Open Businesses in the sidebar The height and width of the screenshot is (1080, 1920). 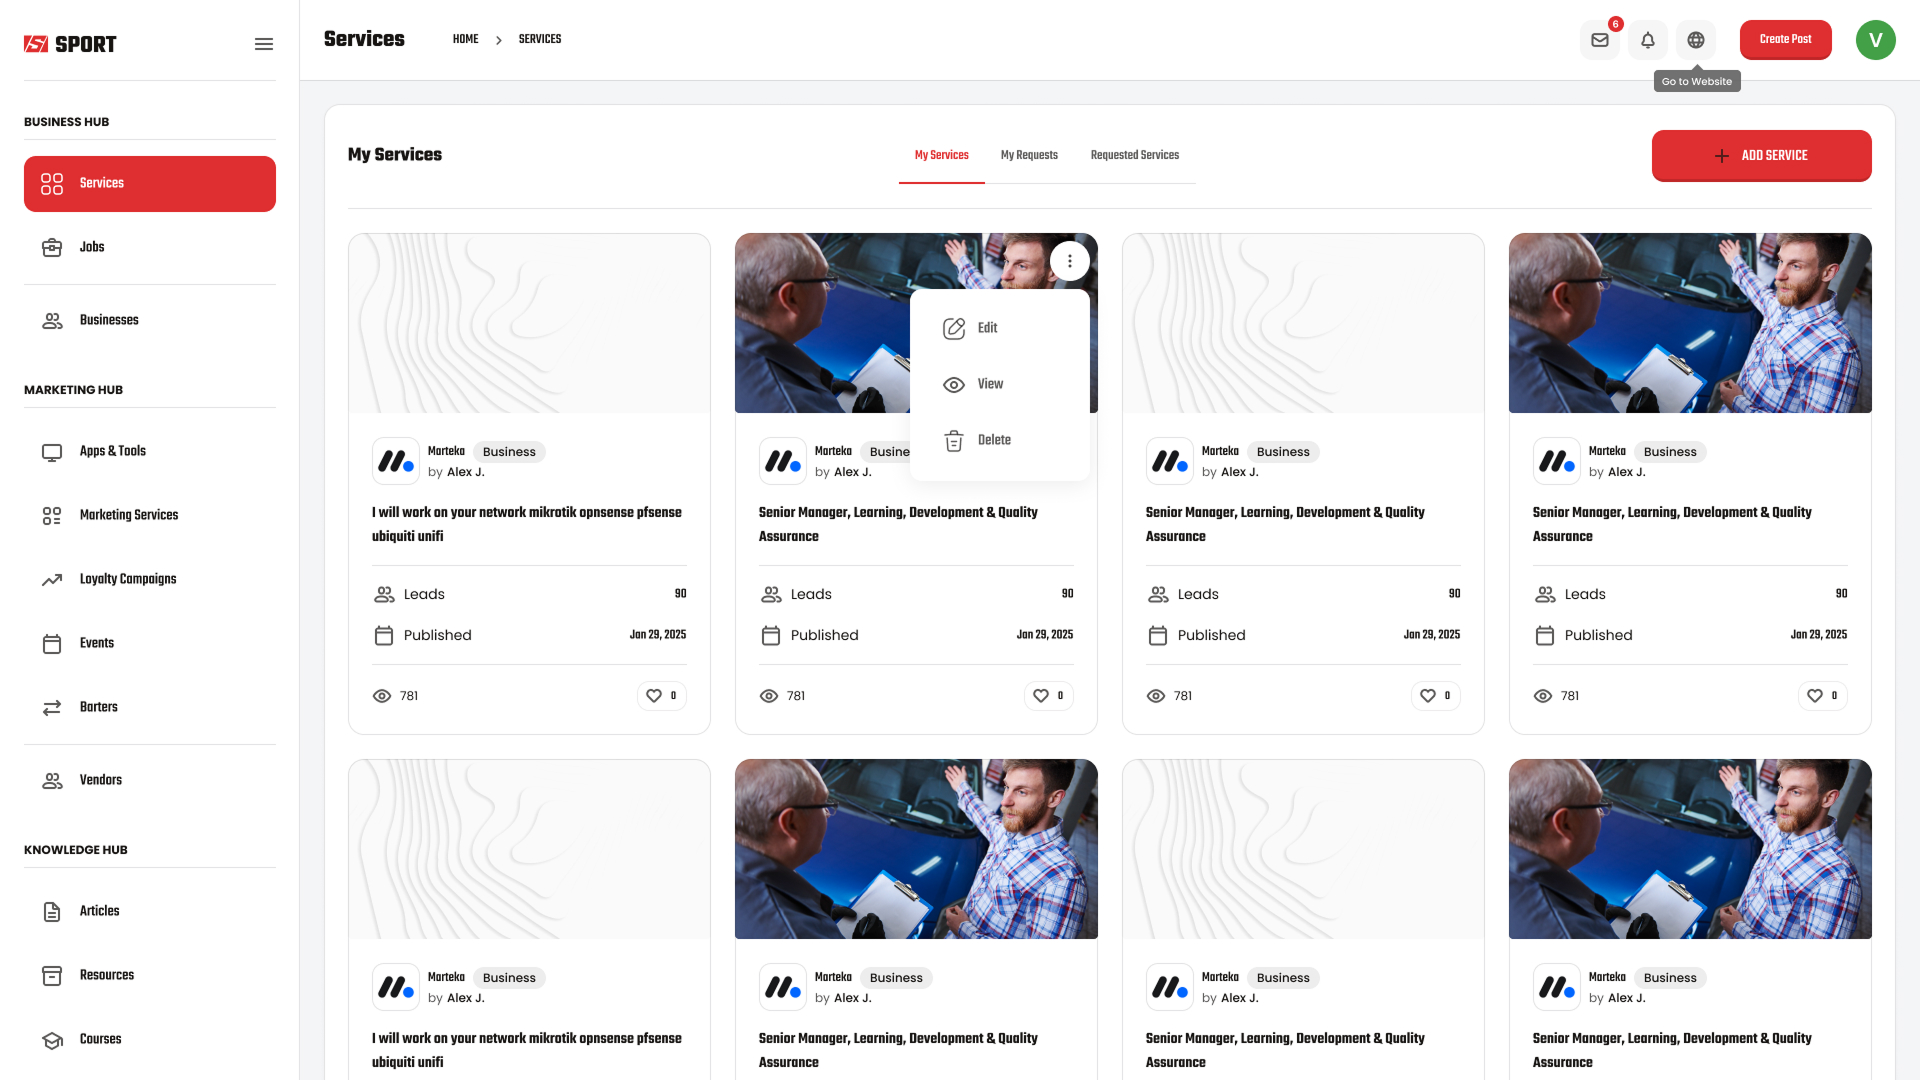[150, 320]
